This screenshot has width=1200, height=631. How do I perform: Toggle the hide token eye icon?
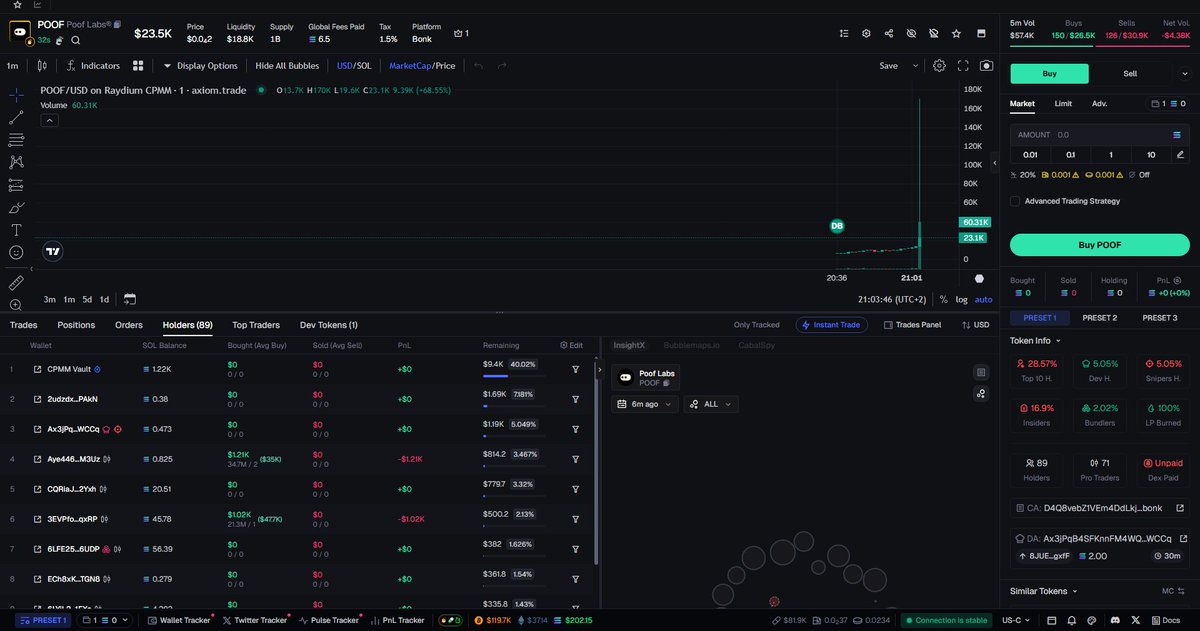[x=911, y=33]
